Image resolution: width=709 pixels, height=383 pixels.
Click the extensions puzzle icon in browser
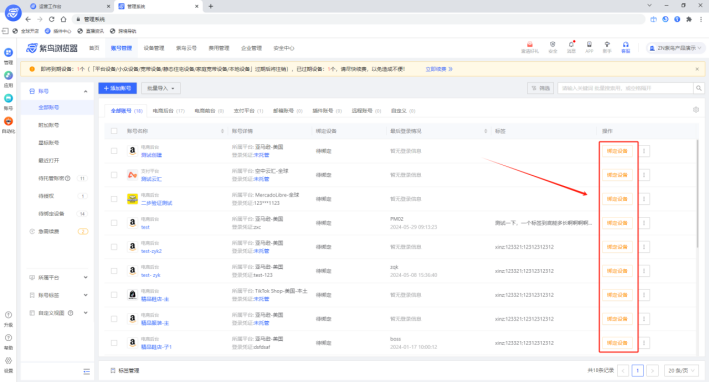click(x=689, y=19)
